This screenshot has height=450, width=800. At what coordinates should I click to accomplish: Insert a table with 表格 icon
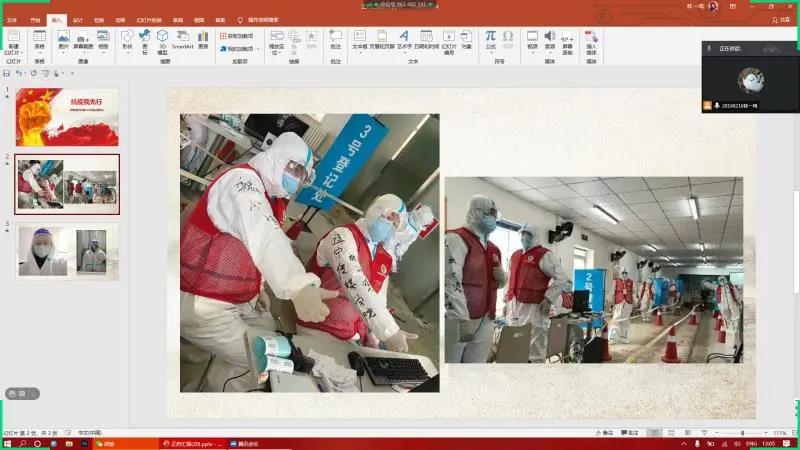40,40
